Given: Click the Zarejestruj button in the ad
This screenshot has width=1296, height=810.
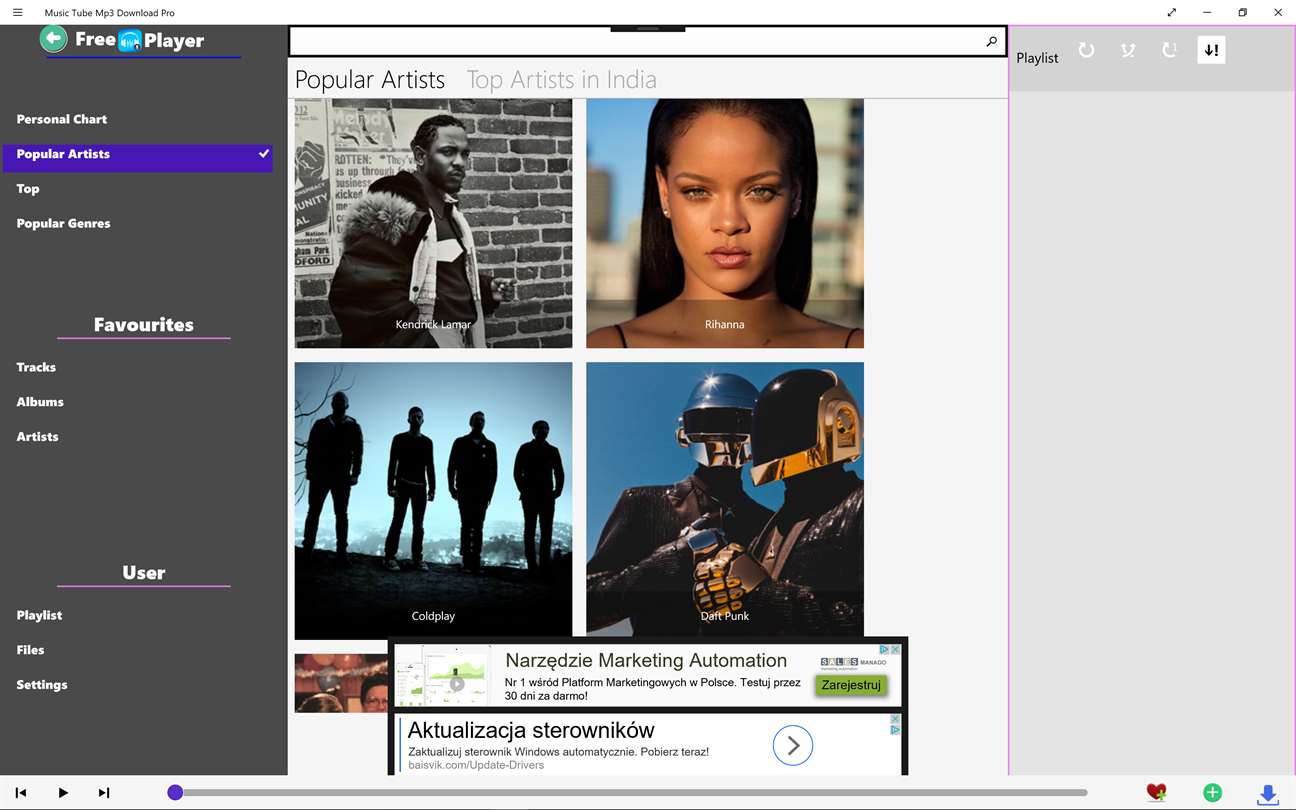Looking at the screenshot, I should pyautogui.click(x=851, y=685).
